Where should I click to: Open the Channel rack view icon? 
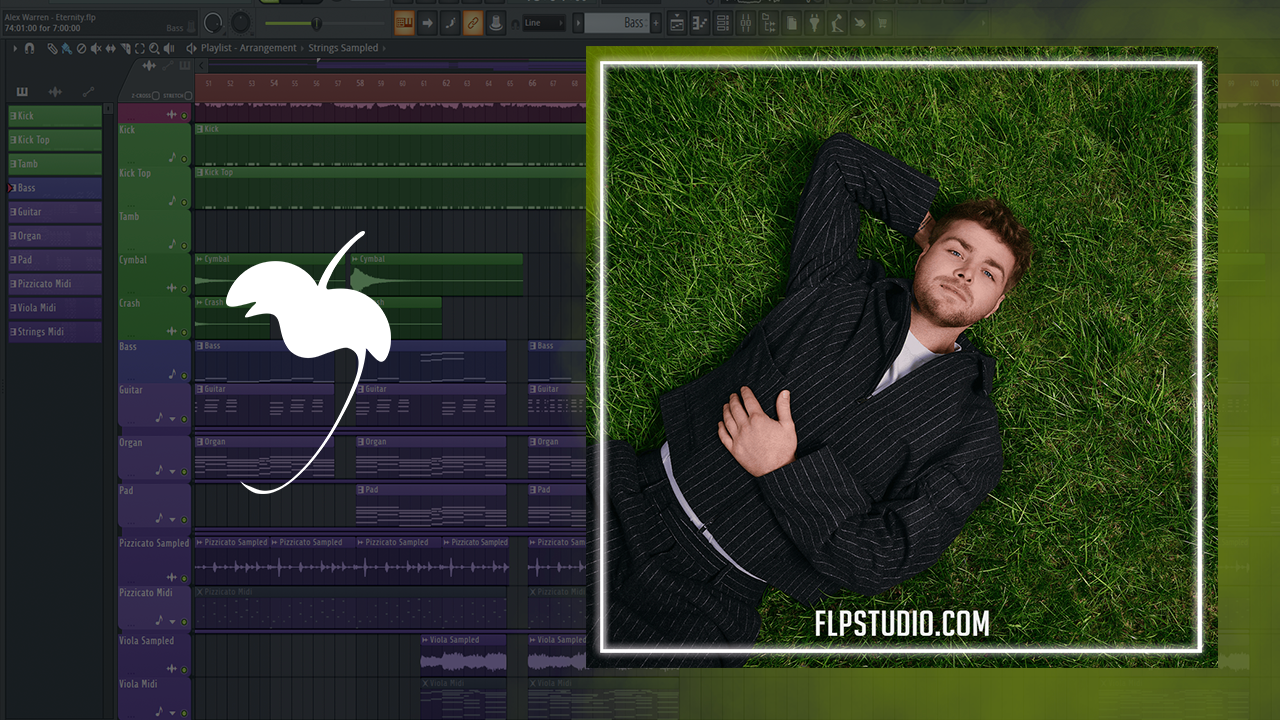tap(723, 23)
